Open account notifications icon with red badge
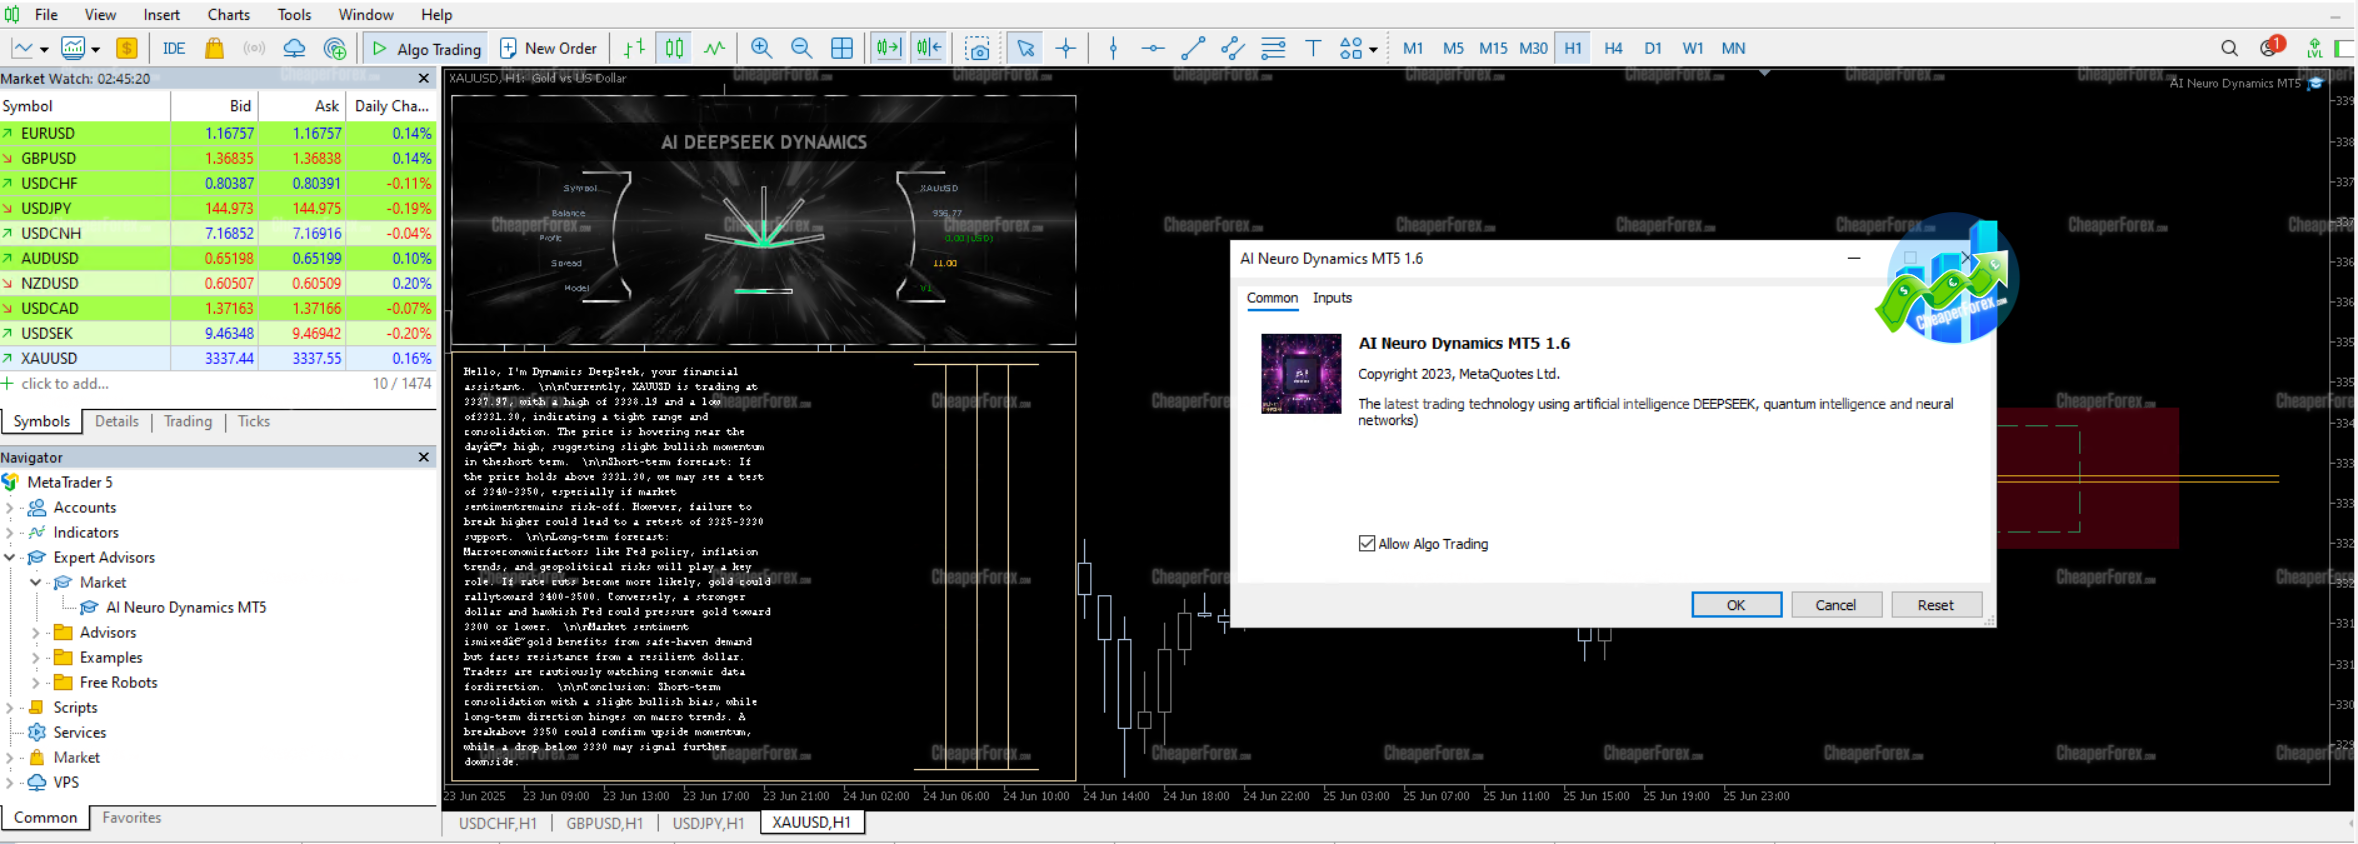Viewport: 2358px width, 844px height. pyautogui.click(x=2270, y=47)
